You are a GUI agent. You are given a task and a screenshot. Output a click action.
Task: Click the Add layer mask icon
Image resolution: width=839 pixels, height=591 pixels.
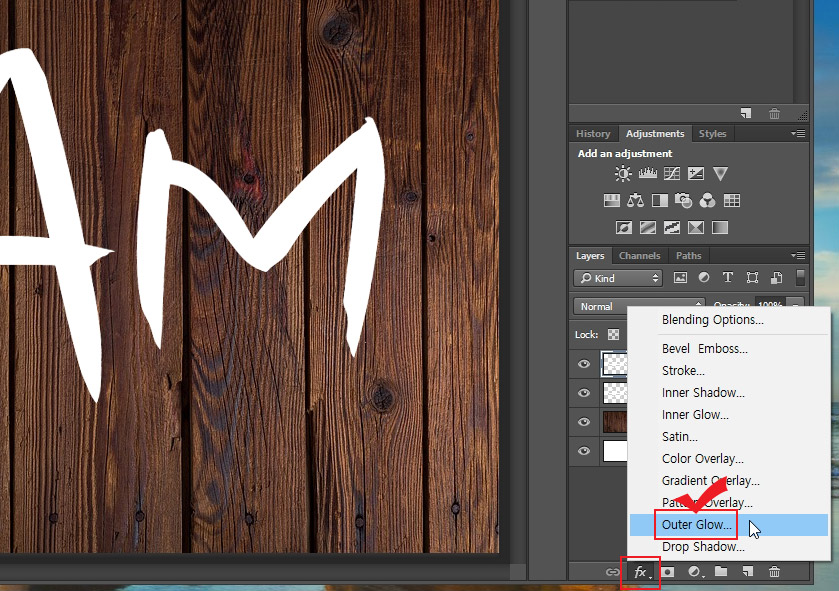669,572
